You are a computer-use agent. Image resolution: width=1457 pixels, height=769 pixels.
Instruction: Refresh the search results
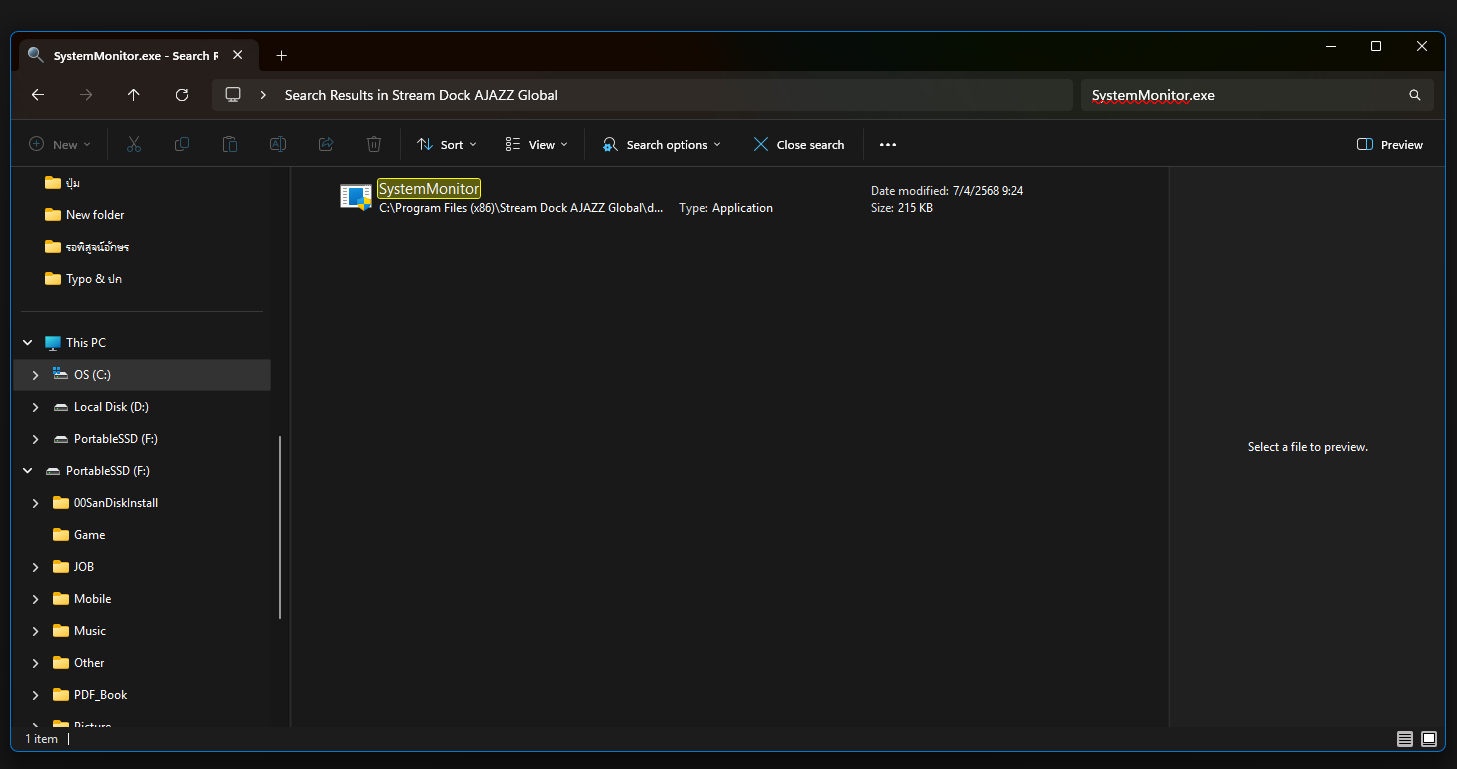coord(182,95)
